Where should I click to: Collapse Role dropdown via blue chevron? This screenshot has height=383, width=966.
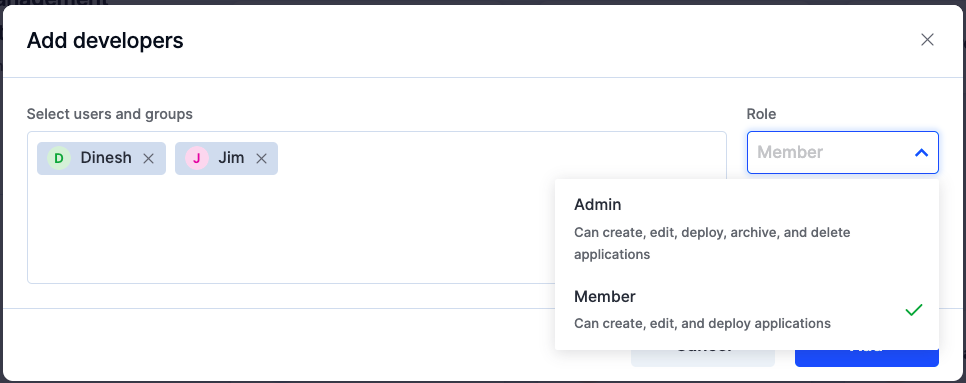point(921,153)
